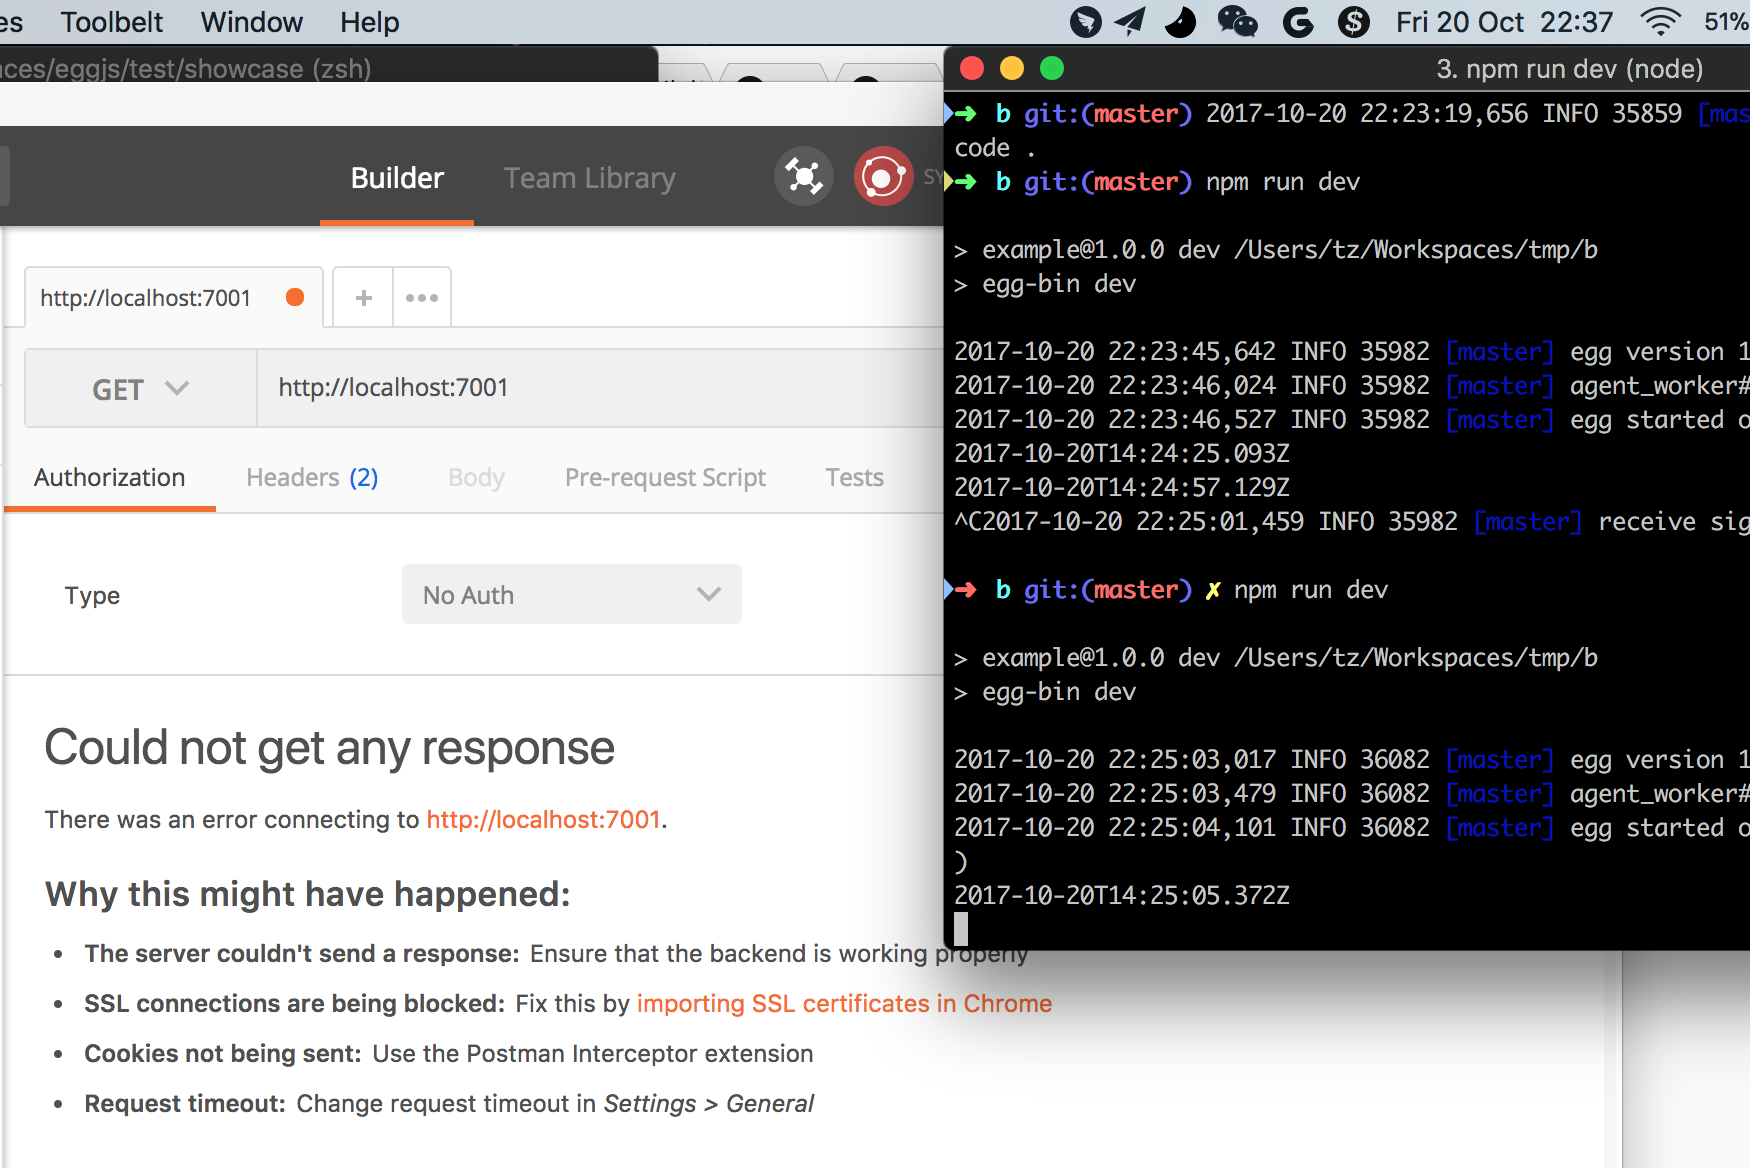Click the yellow minimize button on terminal window
Image resolution: width=1750 pixels, height=1168 pixels.
point(1012,68)
